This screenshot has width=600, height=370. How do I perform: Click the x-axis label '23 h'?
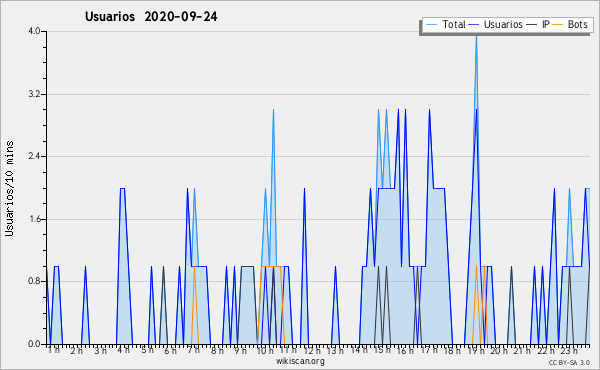[569, 350]
